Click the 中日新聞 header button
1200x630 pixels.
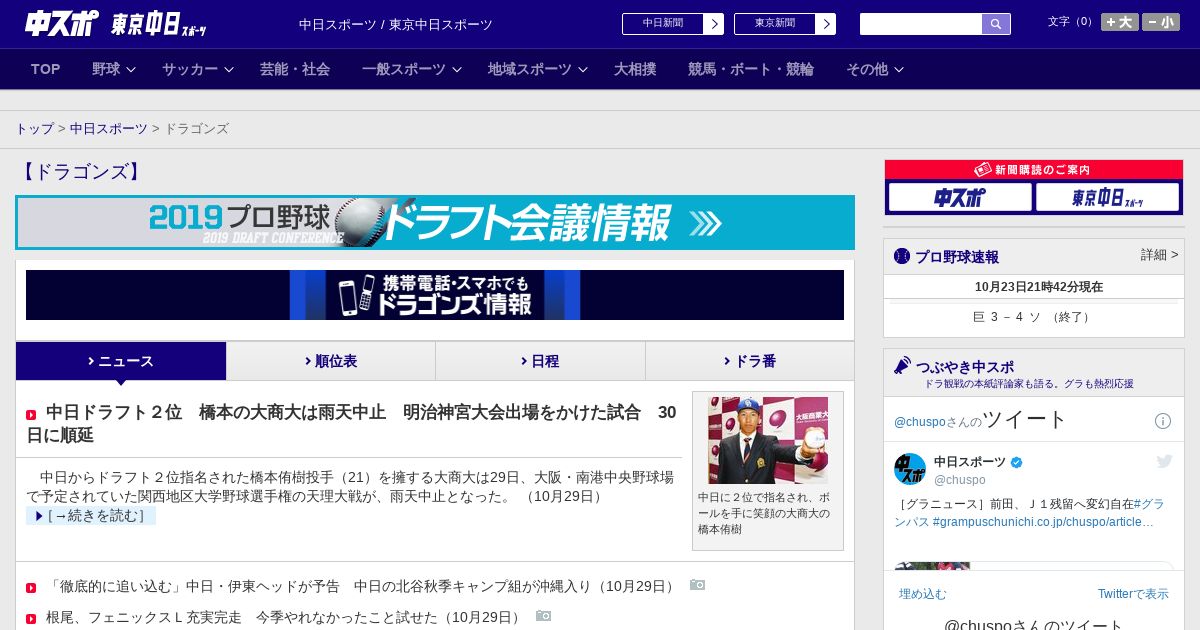click(663, 24)
